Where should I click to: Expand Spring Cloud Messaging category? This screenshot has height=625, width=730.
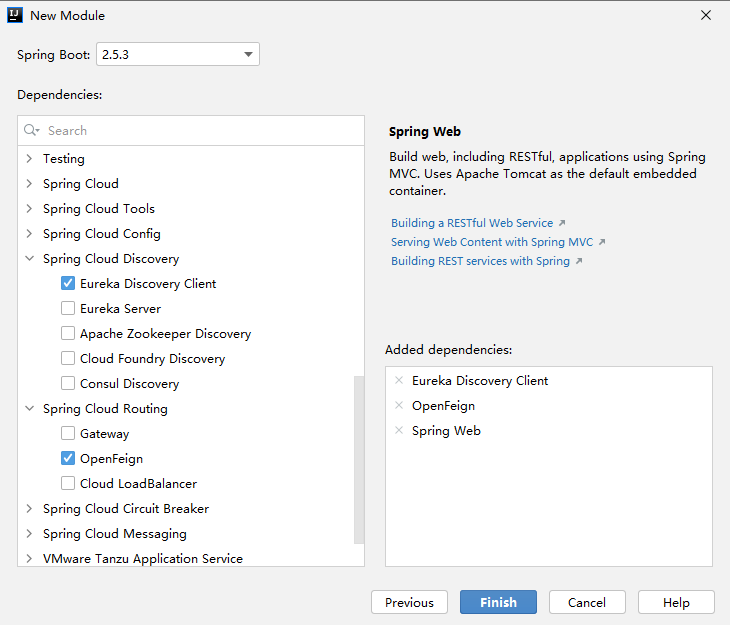[x=29, y=533]
